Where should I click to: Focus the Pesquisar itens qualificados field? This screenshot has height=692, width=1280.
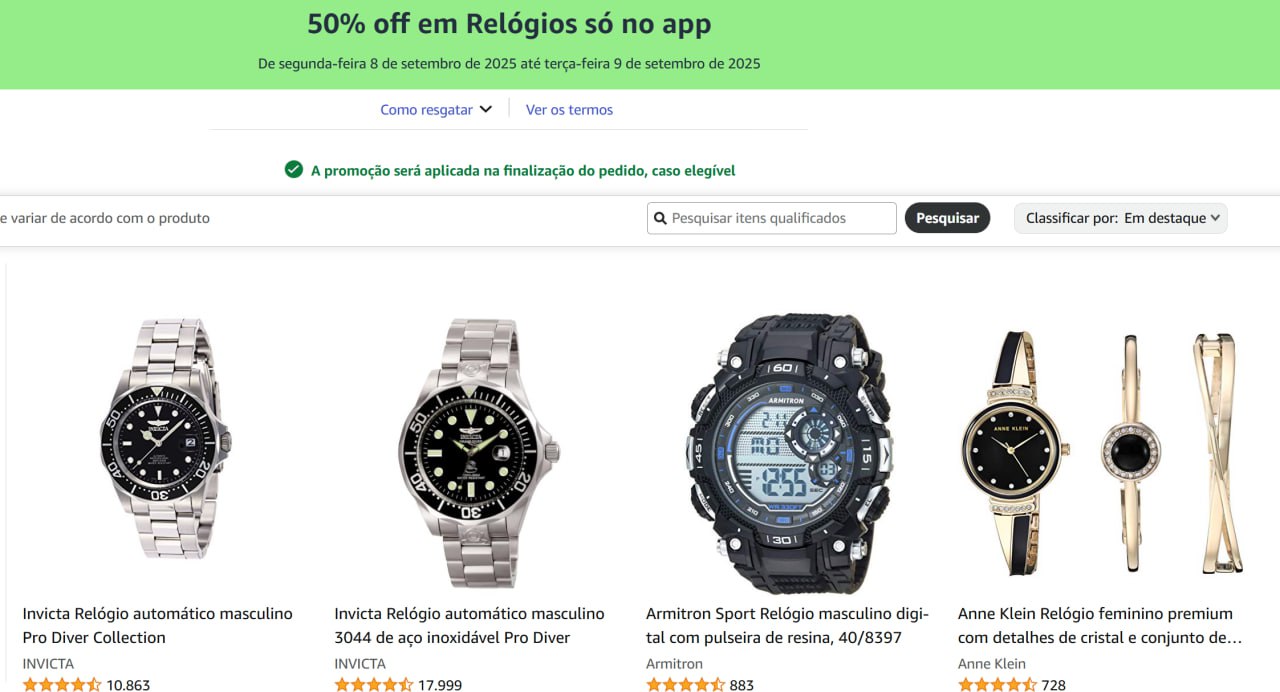click(x=772, y=218)
